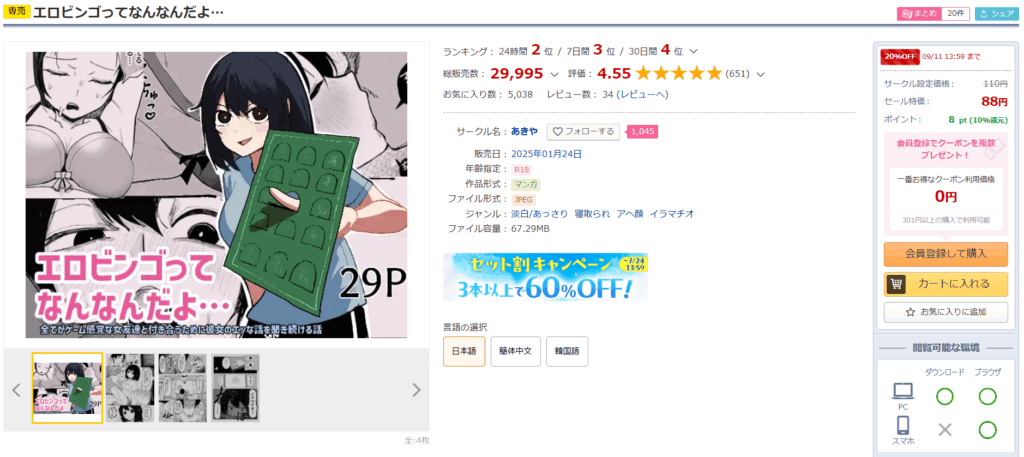Click the 20件 count beside まとめ
Screen dimensions: 1024x457
click(x=955, y=14)
